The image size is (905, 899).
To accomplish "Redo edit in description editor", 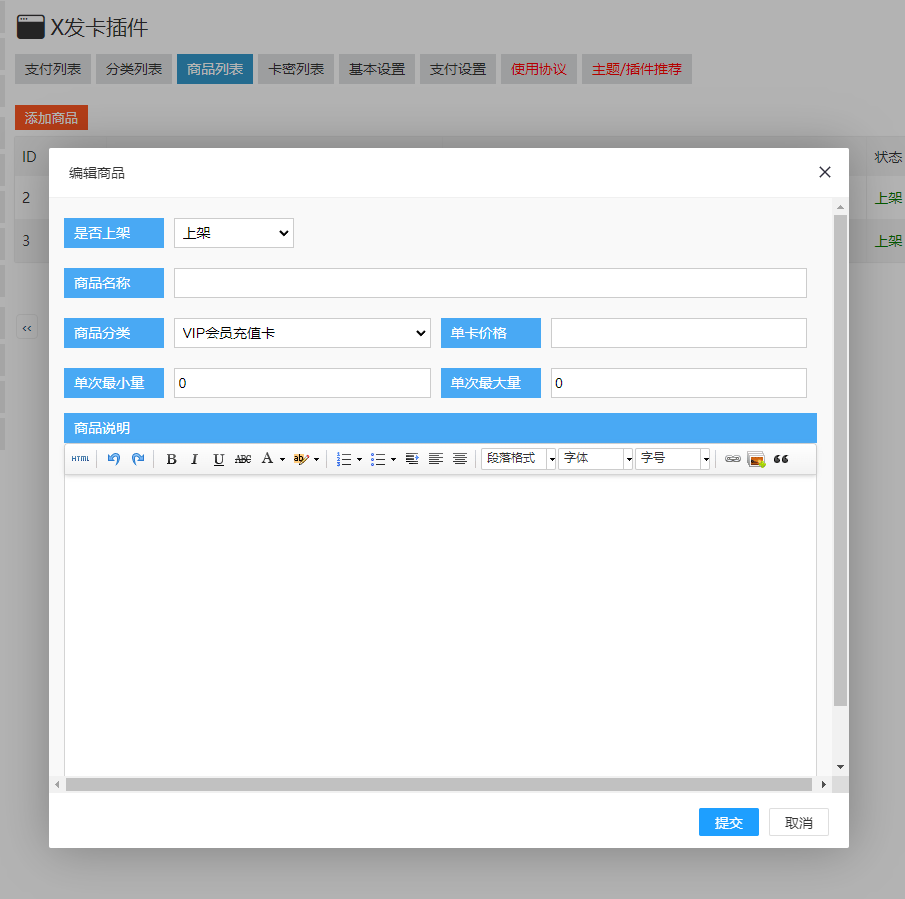I will click(x=138, y=459).
